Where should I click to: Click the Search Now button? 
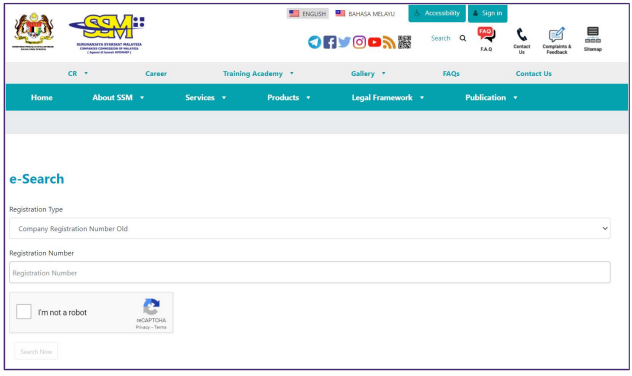(x=36, y=351)
